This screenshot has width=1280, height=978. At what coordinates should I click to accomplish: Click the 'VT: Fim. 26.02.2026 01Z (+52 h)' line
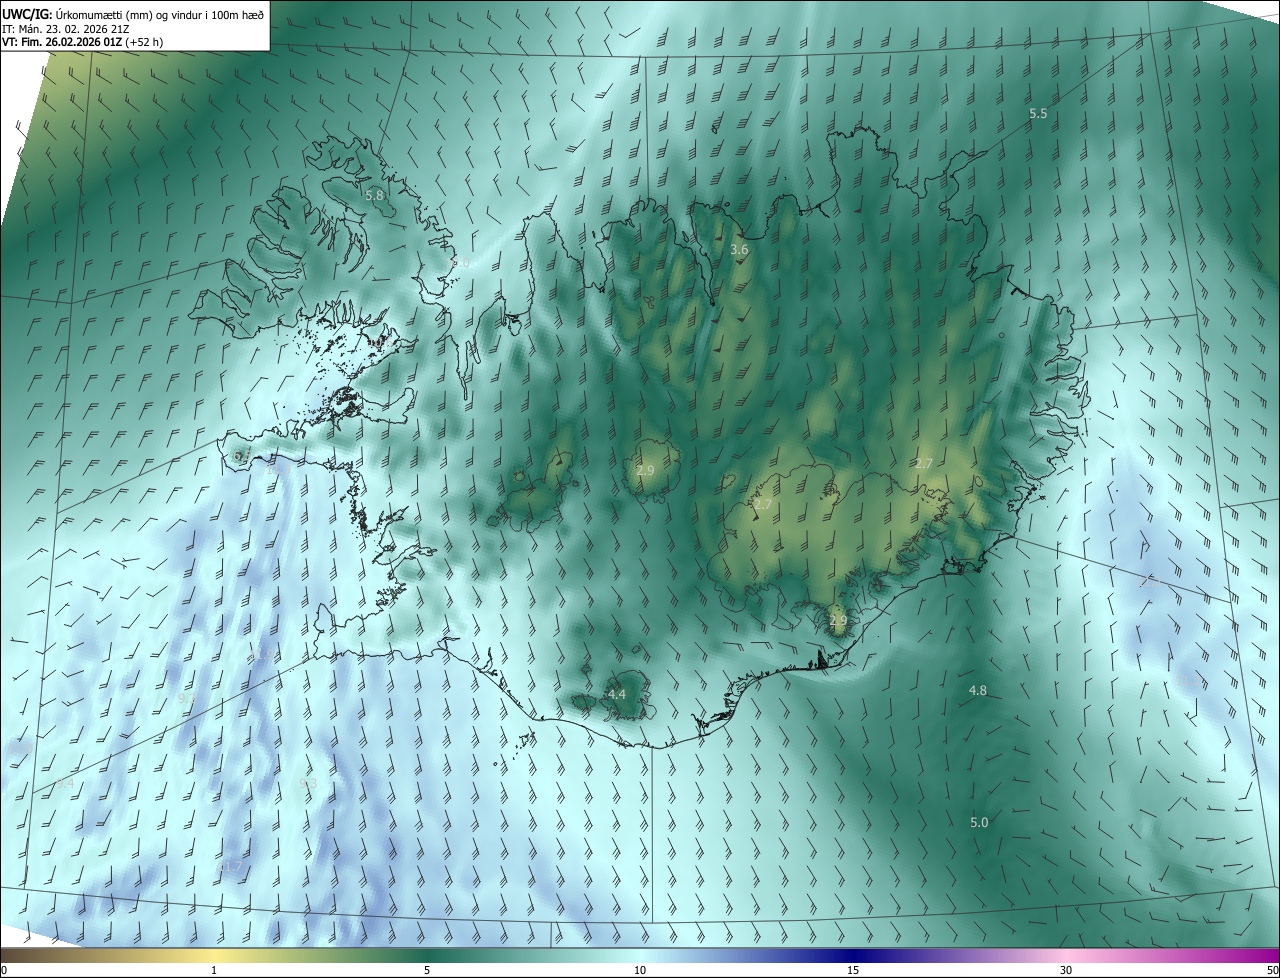click(x=83, y=42)
